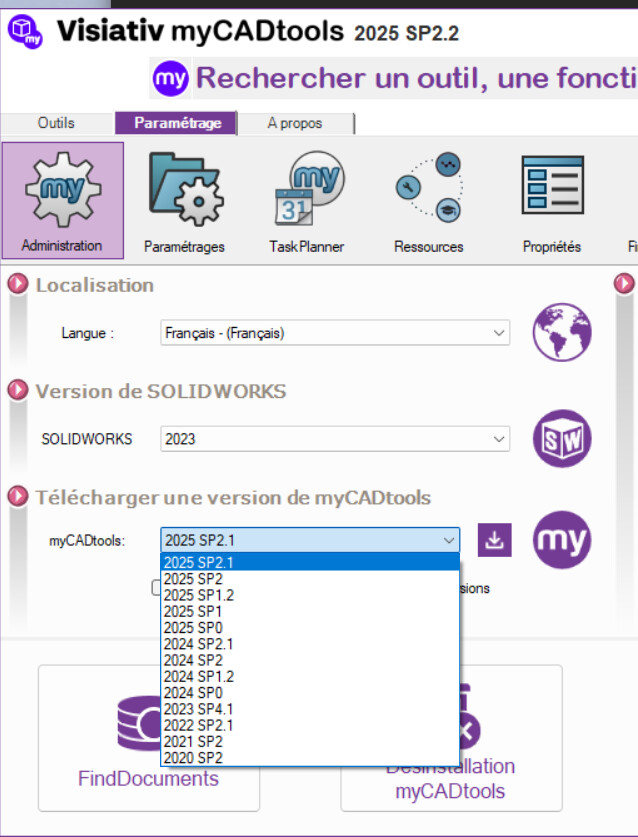Click the search tool field at top

400,77
